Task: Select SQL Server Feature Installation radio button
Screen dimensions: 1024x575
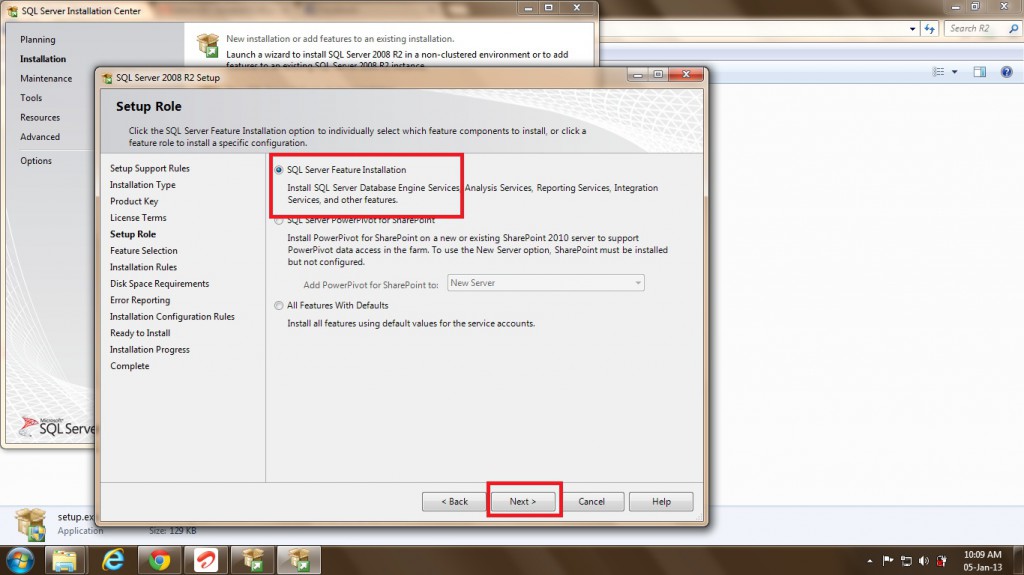Action: 279,170
